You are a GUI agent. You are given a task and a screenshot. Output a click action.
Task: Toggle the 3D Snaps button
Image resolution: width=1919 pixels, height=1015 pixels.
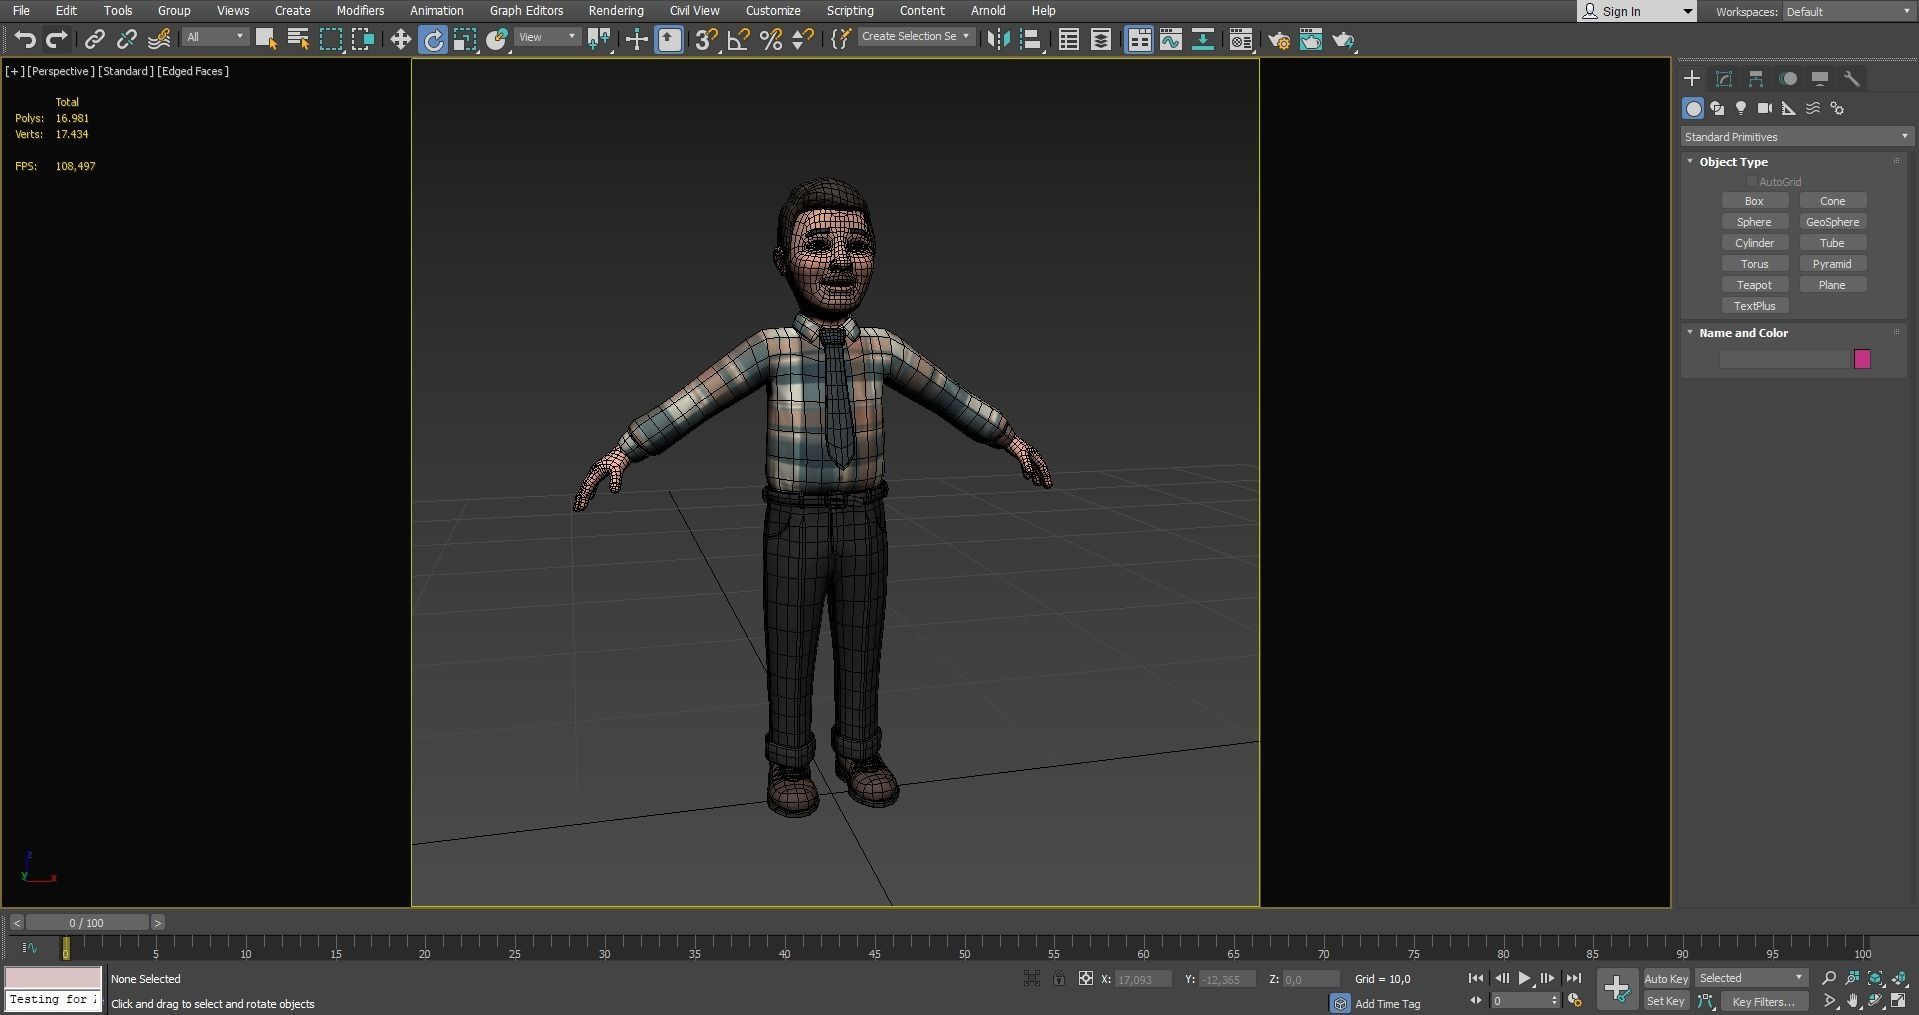(x=706, y=39)
